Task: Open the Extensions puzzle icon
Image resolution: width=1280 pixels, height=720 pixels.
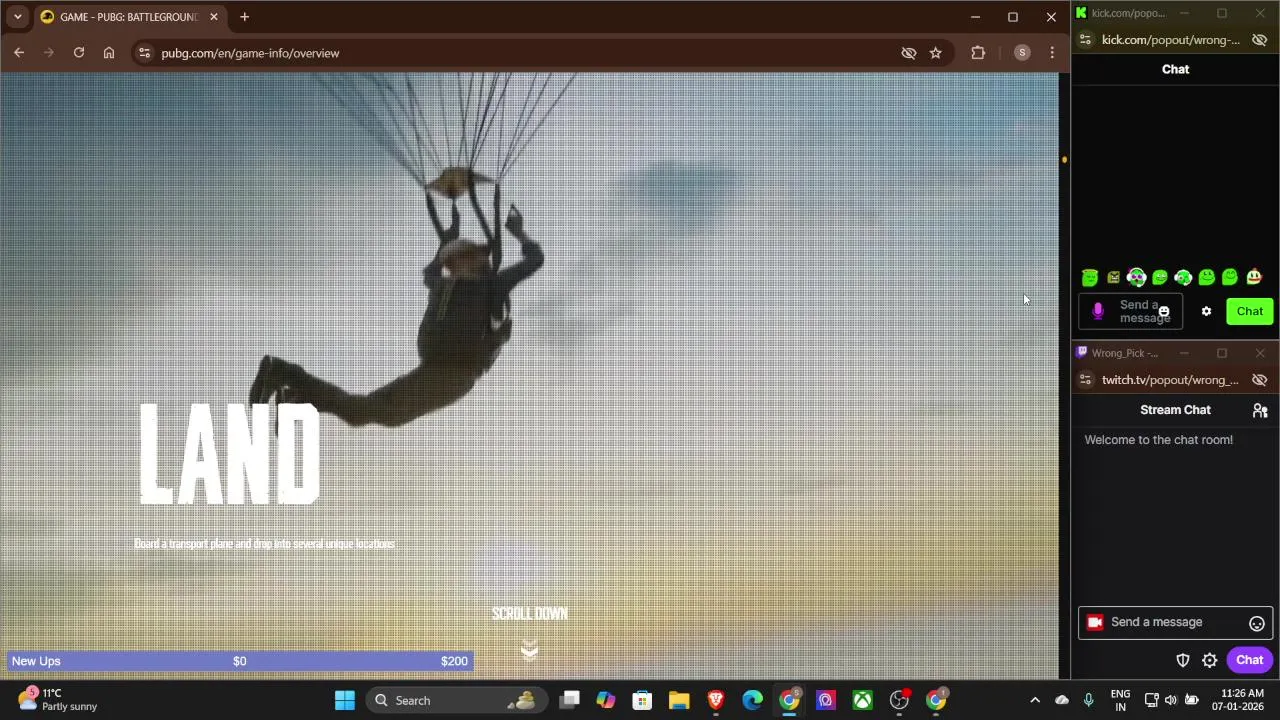Action: 978,53
